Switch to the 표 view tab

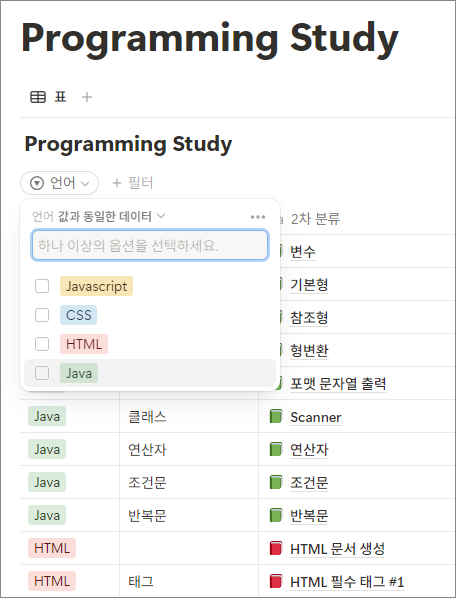pyautogui.click(x=48, y=97)
